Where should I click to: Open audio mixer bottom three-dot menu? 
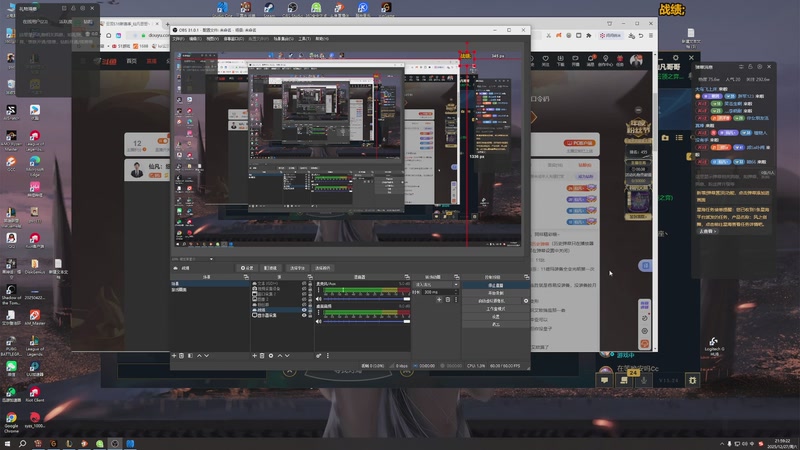[x=328, y=356]
